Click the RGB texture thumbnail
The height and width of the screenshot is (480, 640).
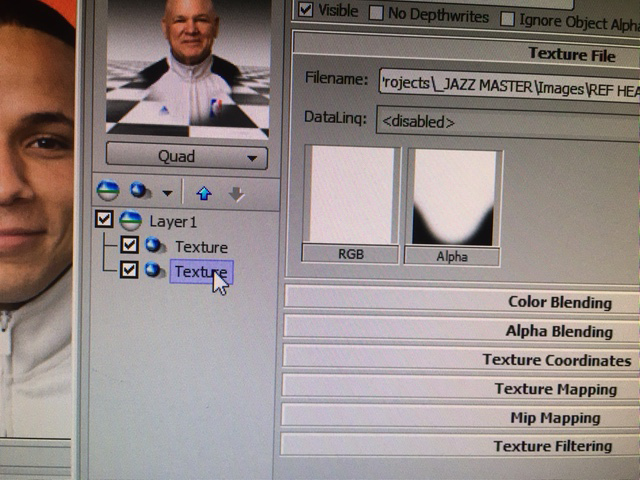click(x=352, y=195)
